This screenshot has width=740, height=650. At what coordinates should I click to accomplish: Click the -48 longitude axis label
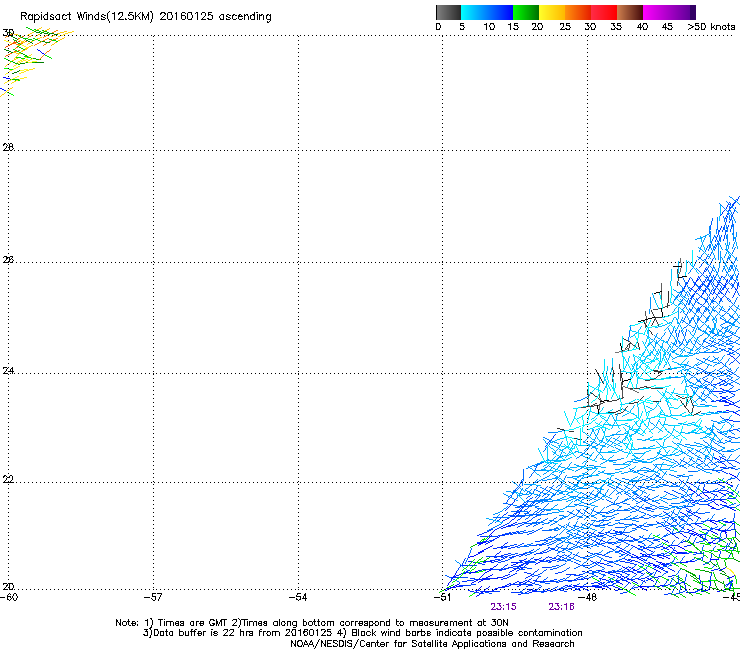point(588,597)
